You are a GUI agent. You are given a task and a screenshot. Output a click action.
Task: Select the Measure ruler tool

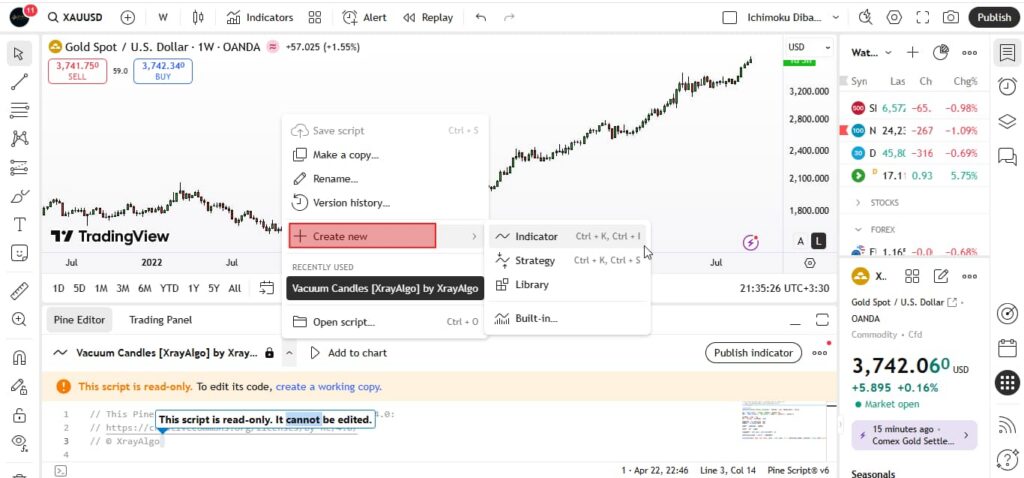click(19, 291)
